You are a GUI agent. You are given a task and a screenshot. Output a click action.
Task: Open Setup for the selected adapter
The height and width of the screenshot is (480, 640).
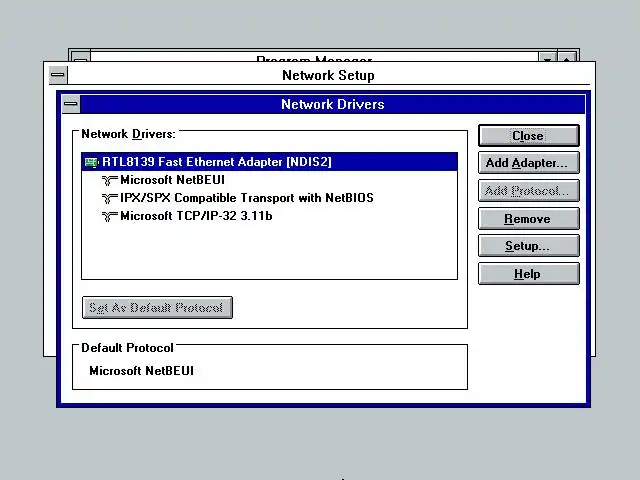529,246
